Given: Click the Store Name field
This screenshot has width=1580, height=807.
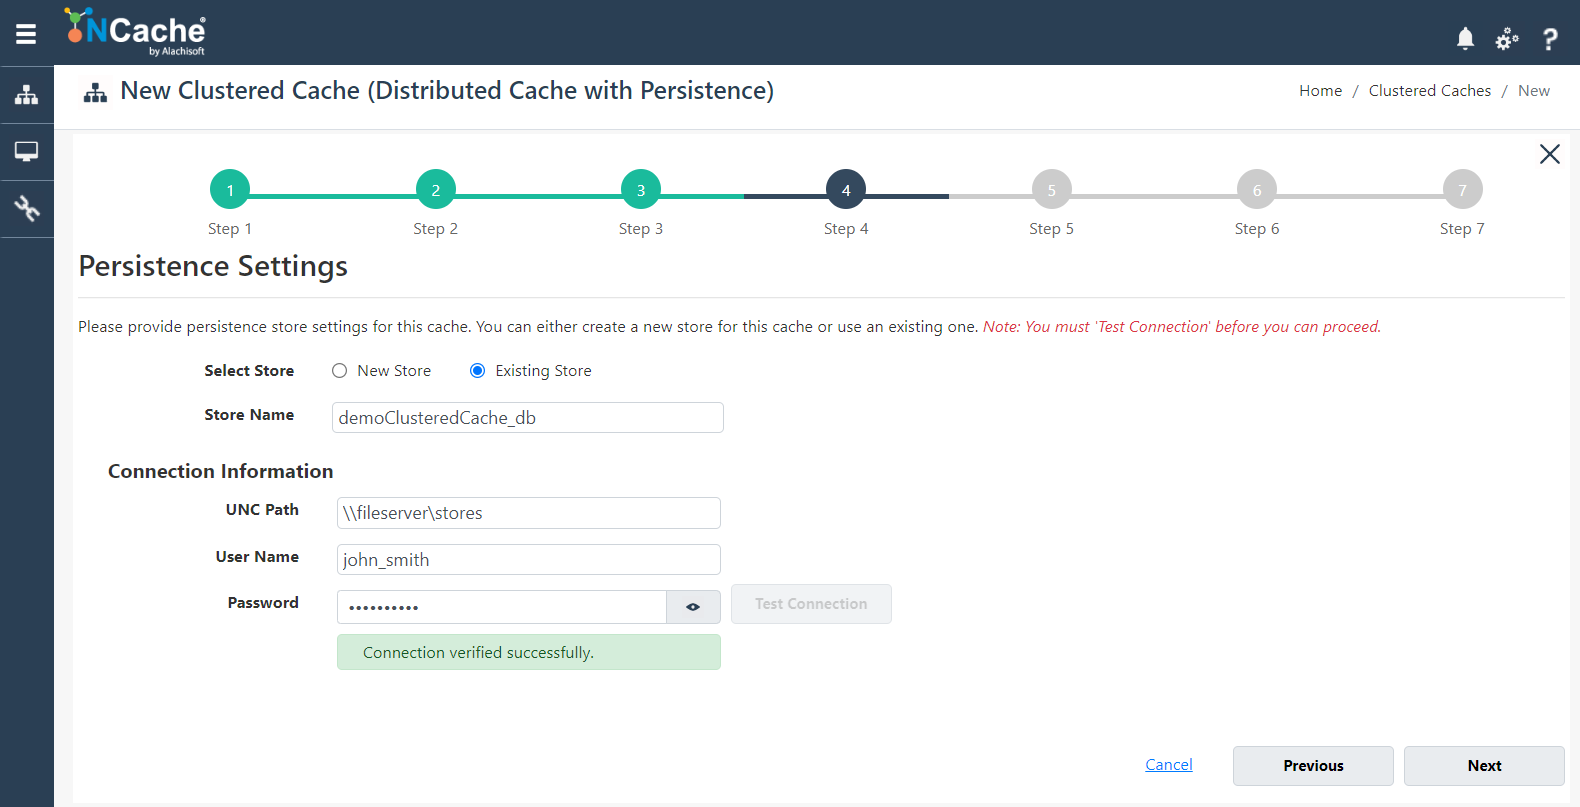Looking at the screenshot, I should click(x=528, y=418).
